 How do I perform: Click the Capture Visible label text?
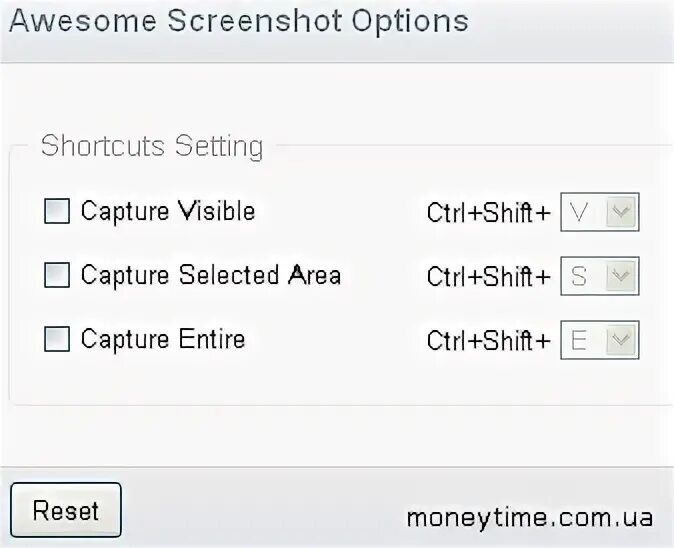[167, 211]
